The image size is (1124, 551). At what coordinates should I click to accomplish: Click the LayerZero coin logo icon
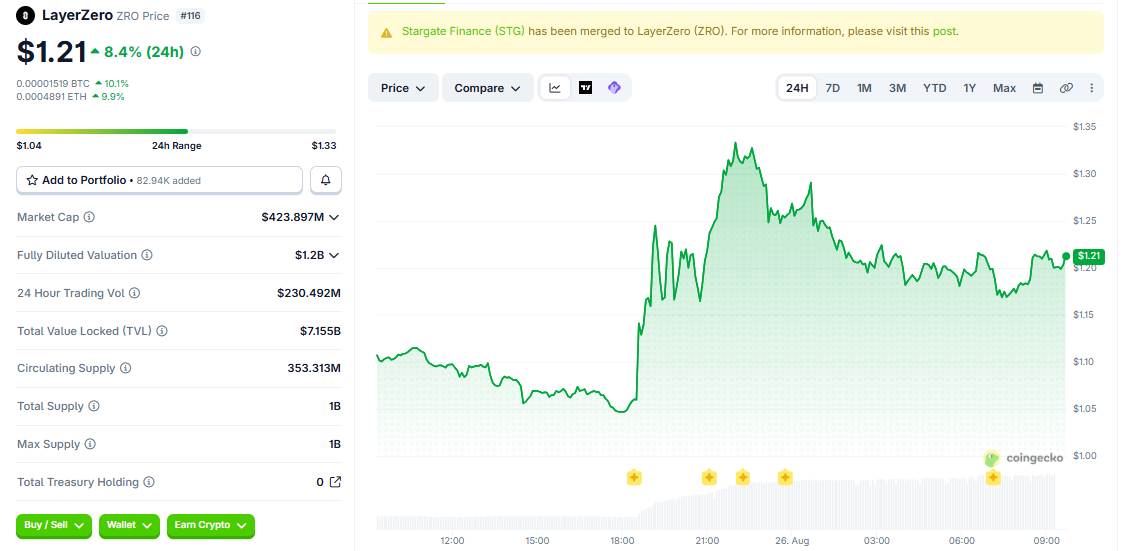tap(26, 15)
